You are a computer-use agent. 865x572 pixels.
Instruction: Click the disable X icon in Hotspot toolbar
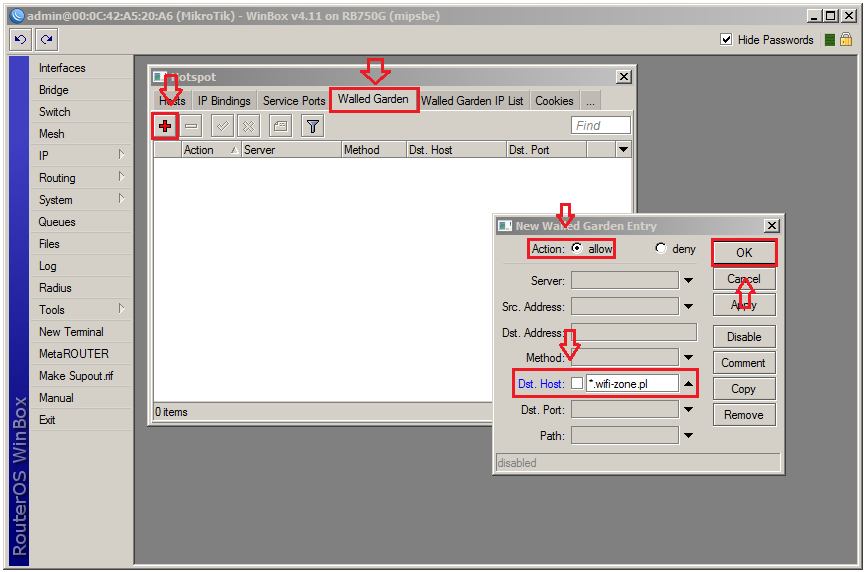coord(248,126)
